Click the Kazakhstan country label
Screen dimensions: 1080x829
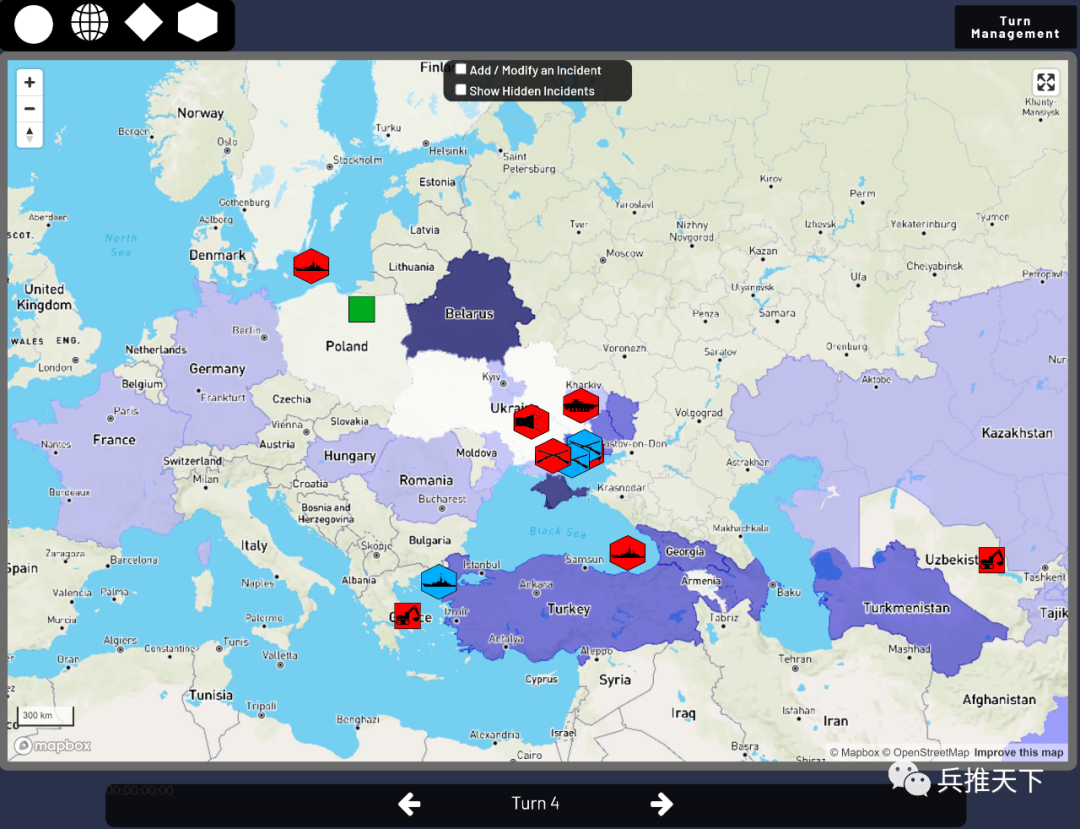click(1017, 433)
